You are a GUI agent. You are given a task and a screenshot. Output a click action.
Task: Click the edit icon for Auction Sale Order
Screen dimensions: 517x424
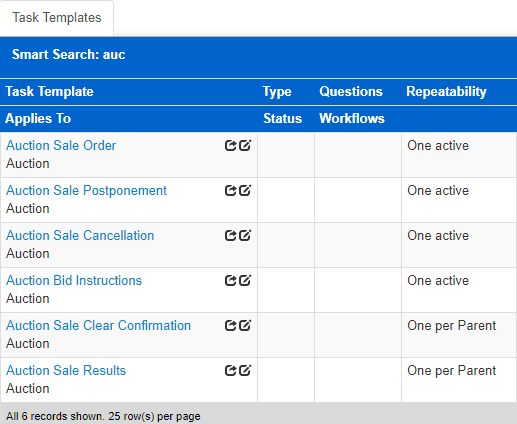pyautogui.click(x=245, y=145)
